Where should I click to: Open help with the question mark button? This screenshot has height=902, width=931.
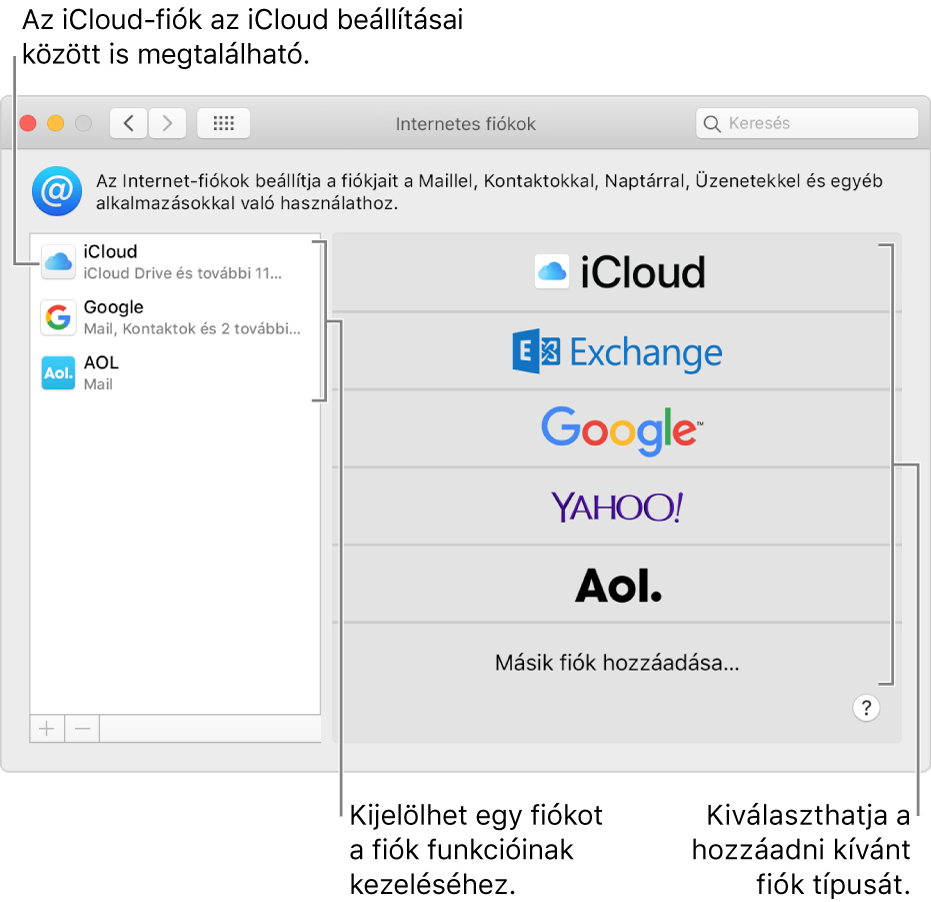point(866,708)
